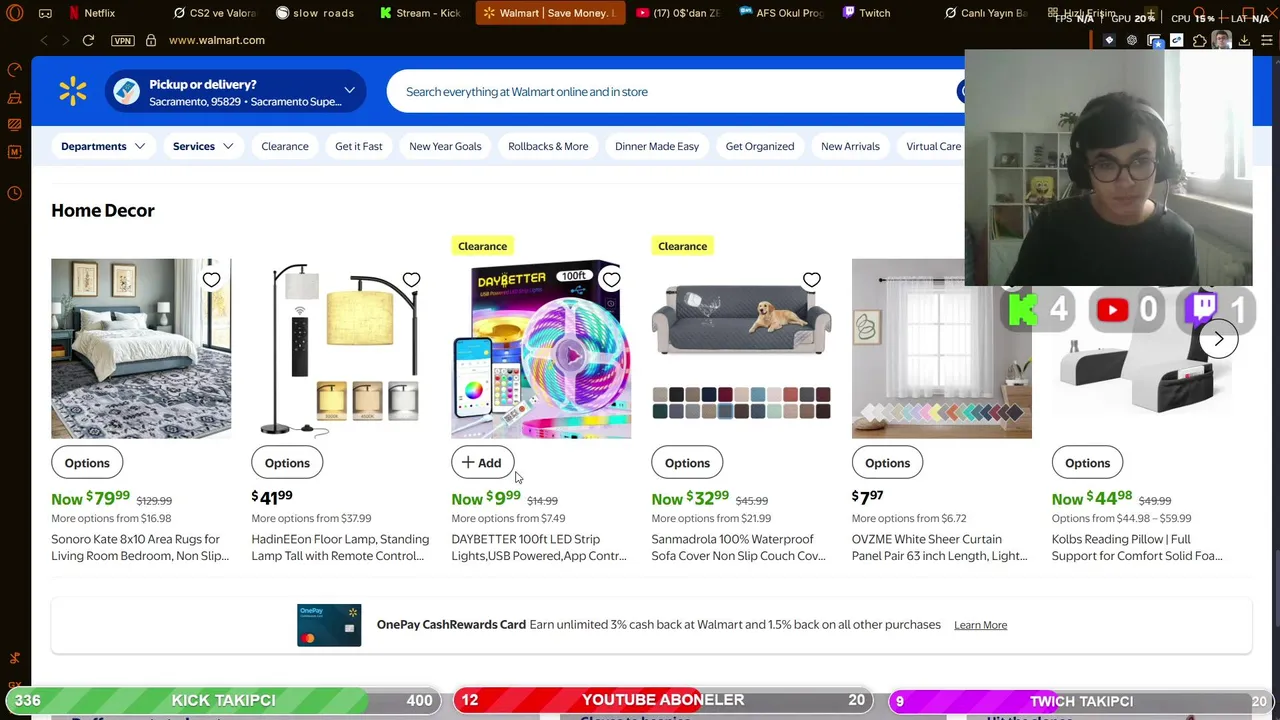This screenshot has height=720, width=1280.
Task: Open the browser profile avatar
Action: coord(1221,40)
